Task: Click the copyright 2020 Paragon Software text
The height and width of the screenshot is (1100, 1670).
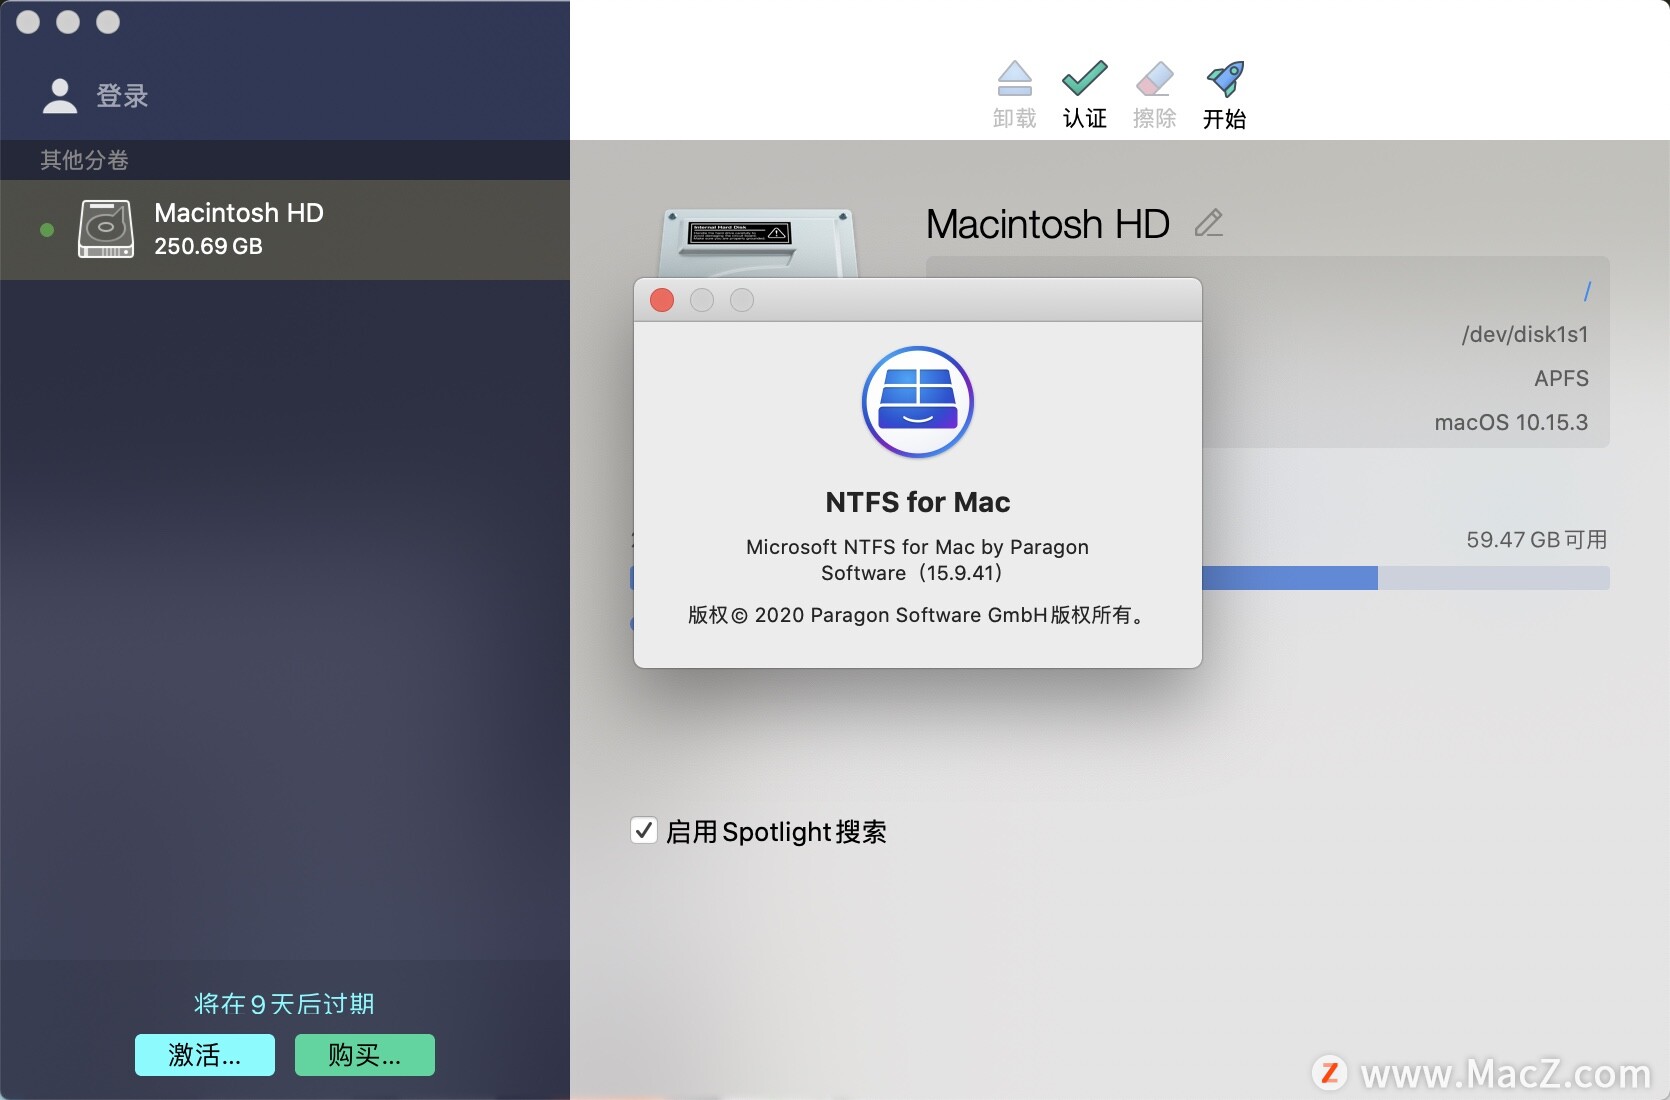Action: [x=917, y=615]
